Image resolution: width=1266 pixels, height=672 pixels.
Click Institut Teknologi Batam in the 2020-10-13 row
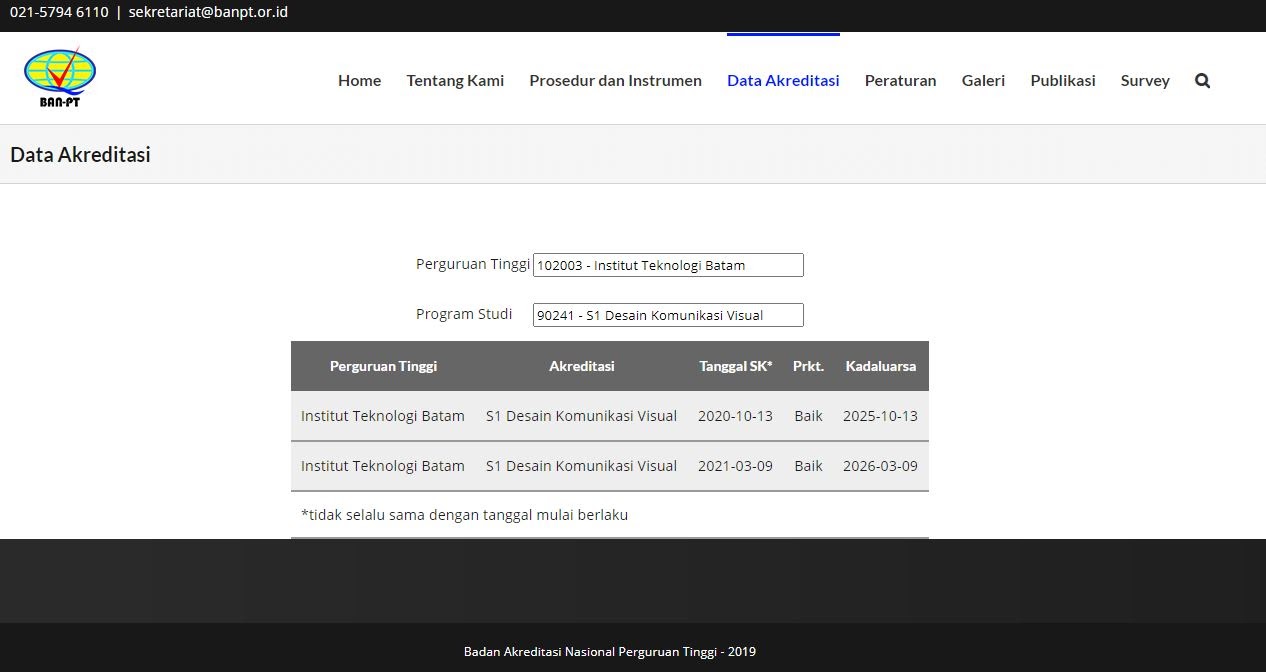pyautogui.click(x=383, y=416)
